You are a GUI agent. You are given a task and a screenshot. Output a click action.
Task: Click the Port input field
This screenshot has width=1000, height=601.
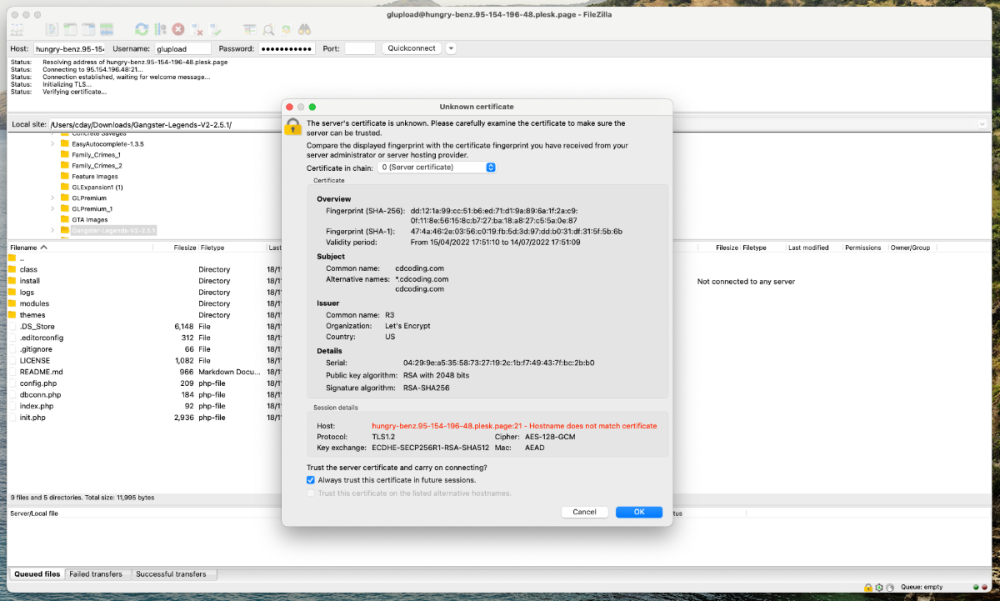pos(359,48)
